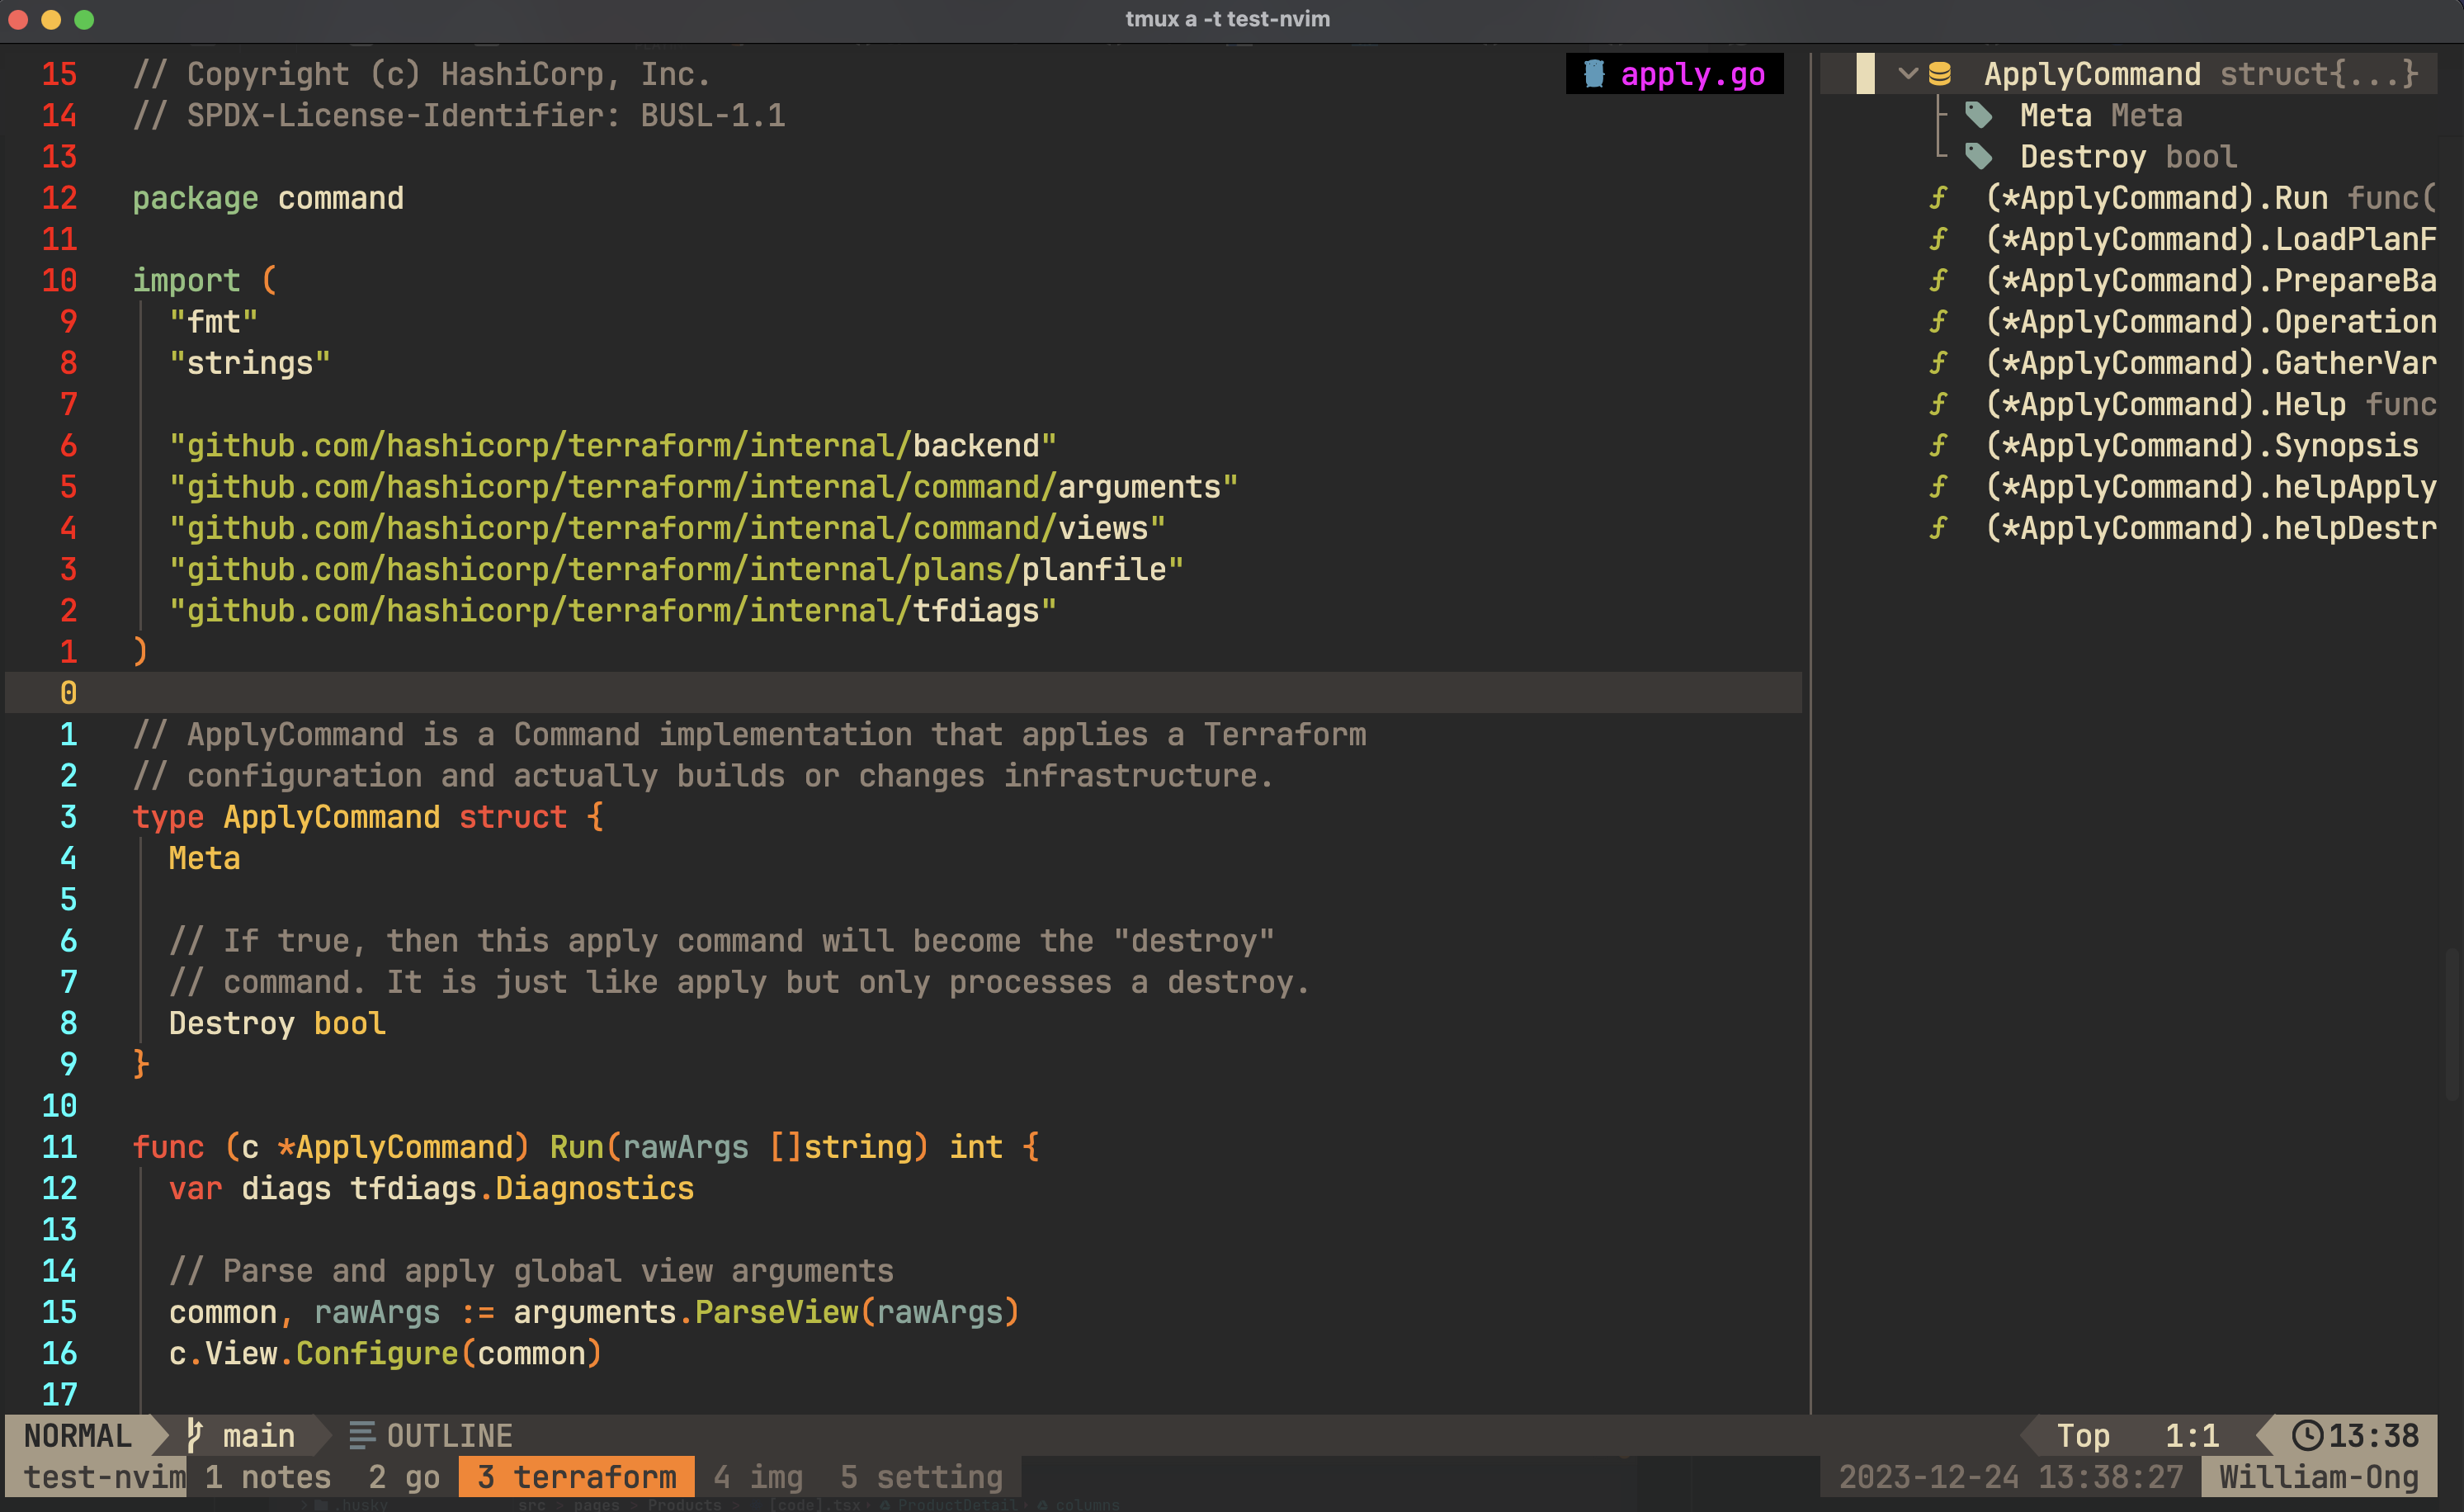Click the internal/backend import path

(x=612, y=445)
